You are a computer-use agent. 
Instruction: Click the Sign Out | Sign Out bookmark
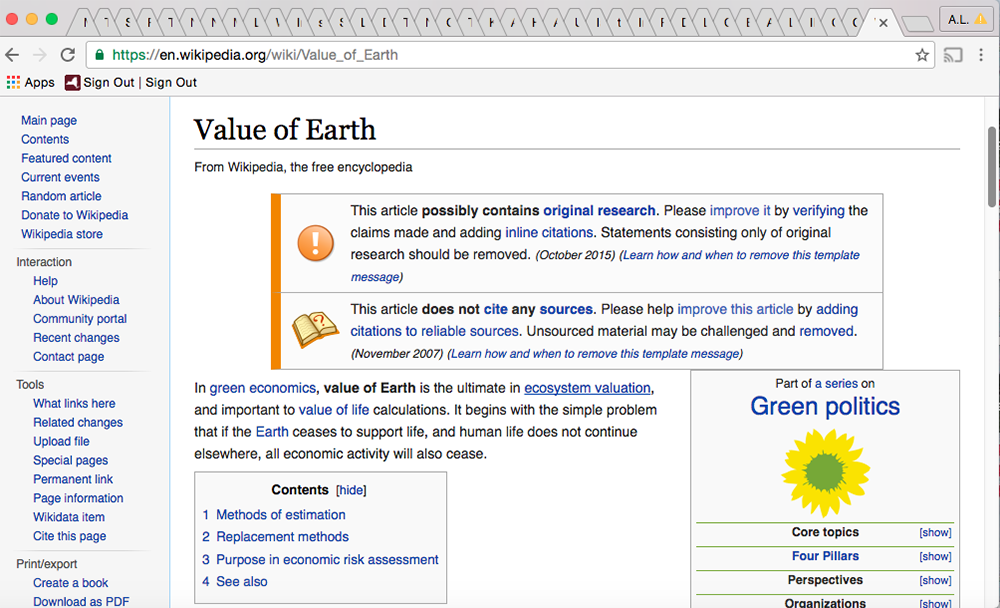[x=131, y=82]
